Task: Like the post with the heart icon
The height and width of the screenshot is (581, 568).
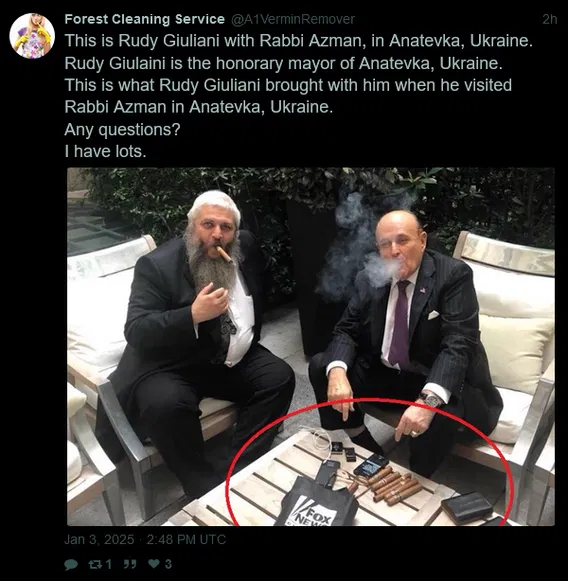Action: click(x=153, y=564)
